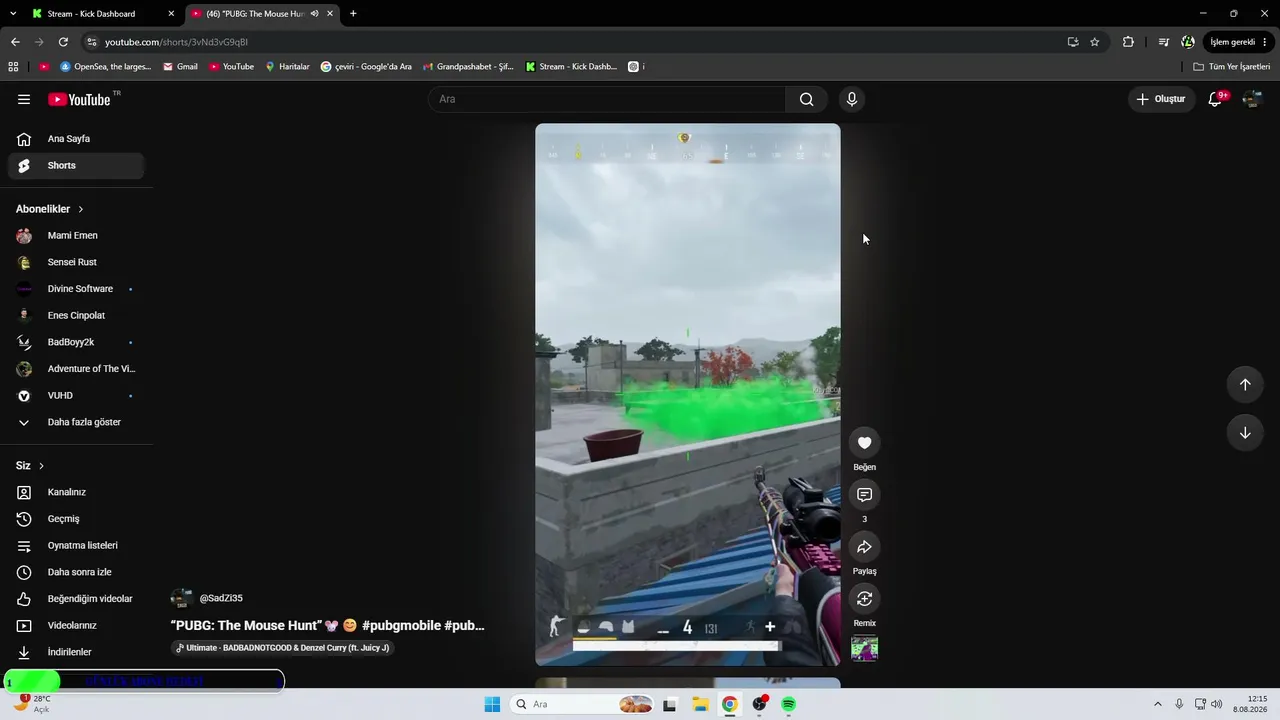Open the OpenSea bookmark
The height and width of the screenshot is (720, 1280).
click(x=106, y=67)
